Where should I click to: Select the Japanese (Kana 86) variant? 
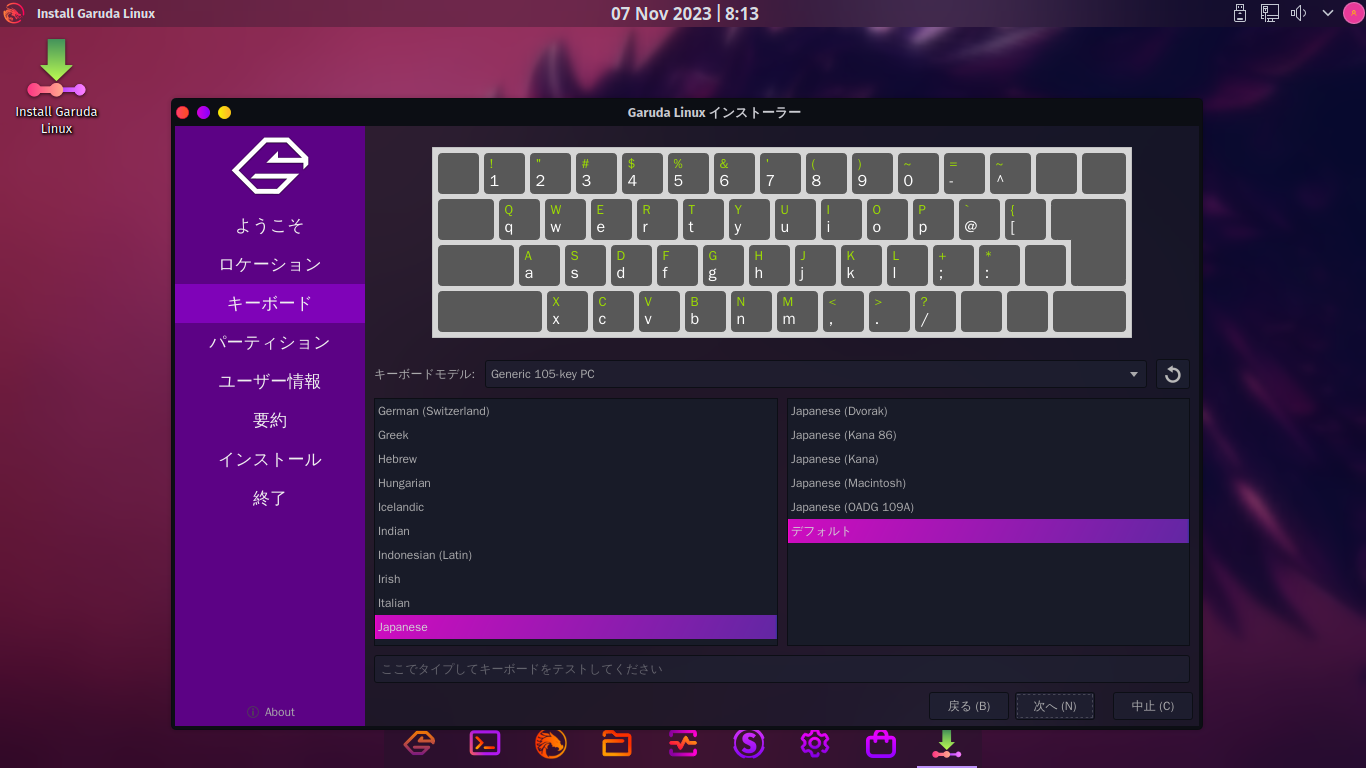tap(988, 435)
